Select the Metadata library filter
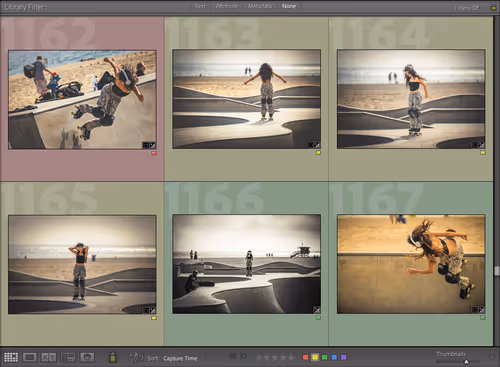 (260, 6)
